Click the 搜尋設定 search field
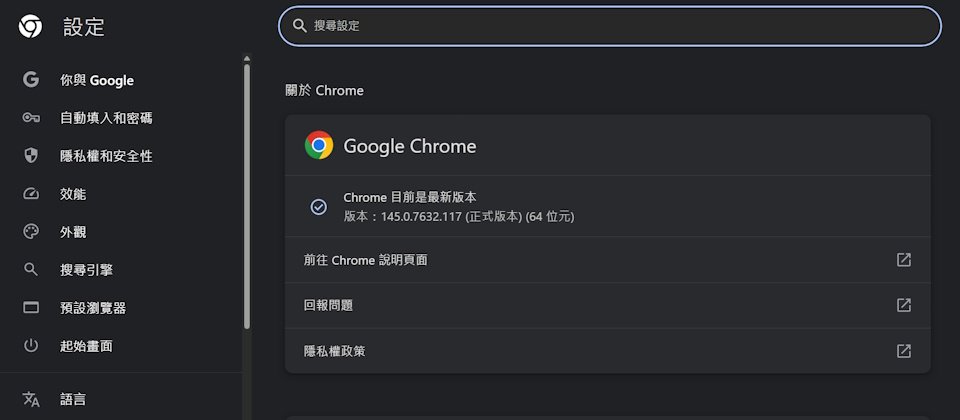960x420 pixels. [610, 26]
